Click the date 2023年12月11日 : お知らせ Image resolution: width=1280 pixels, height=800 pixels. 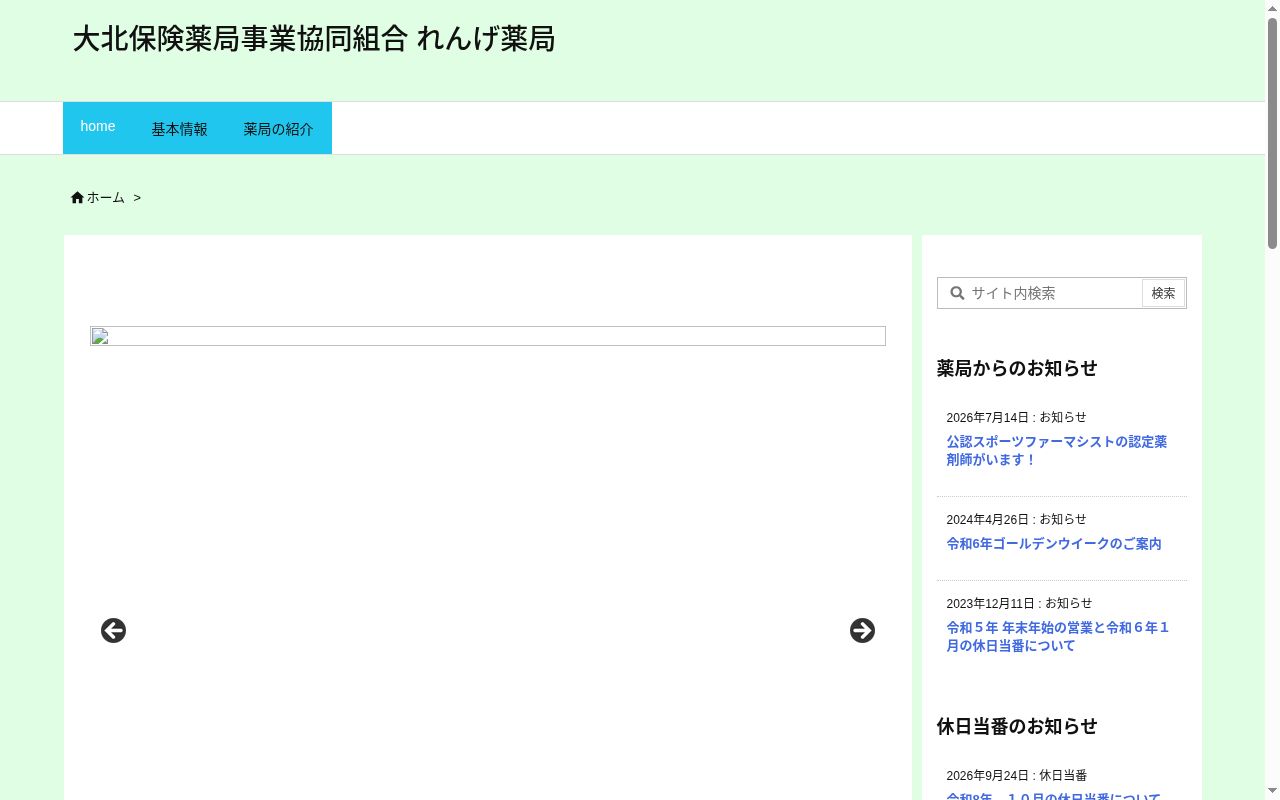[x=1019, y=604]
